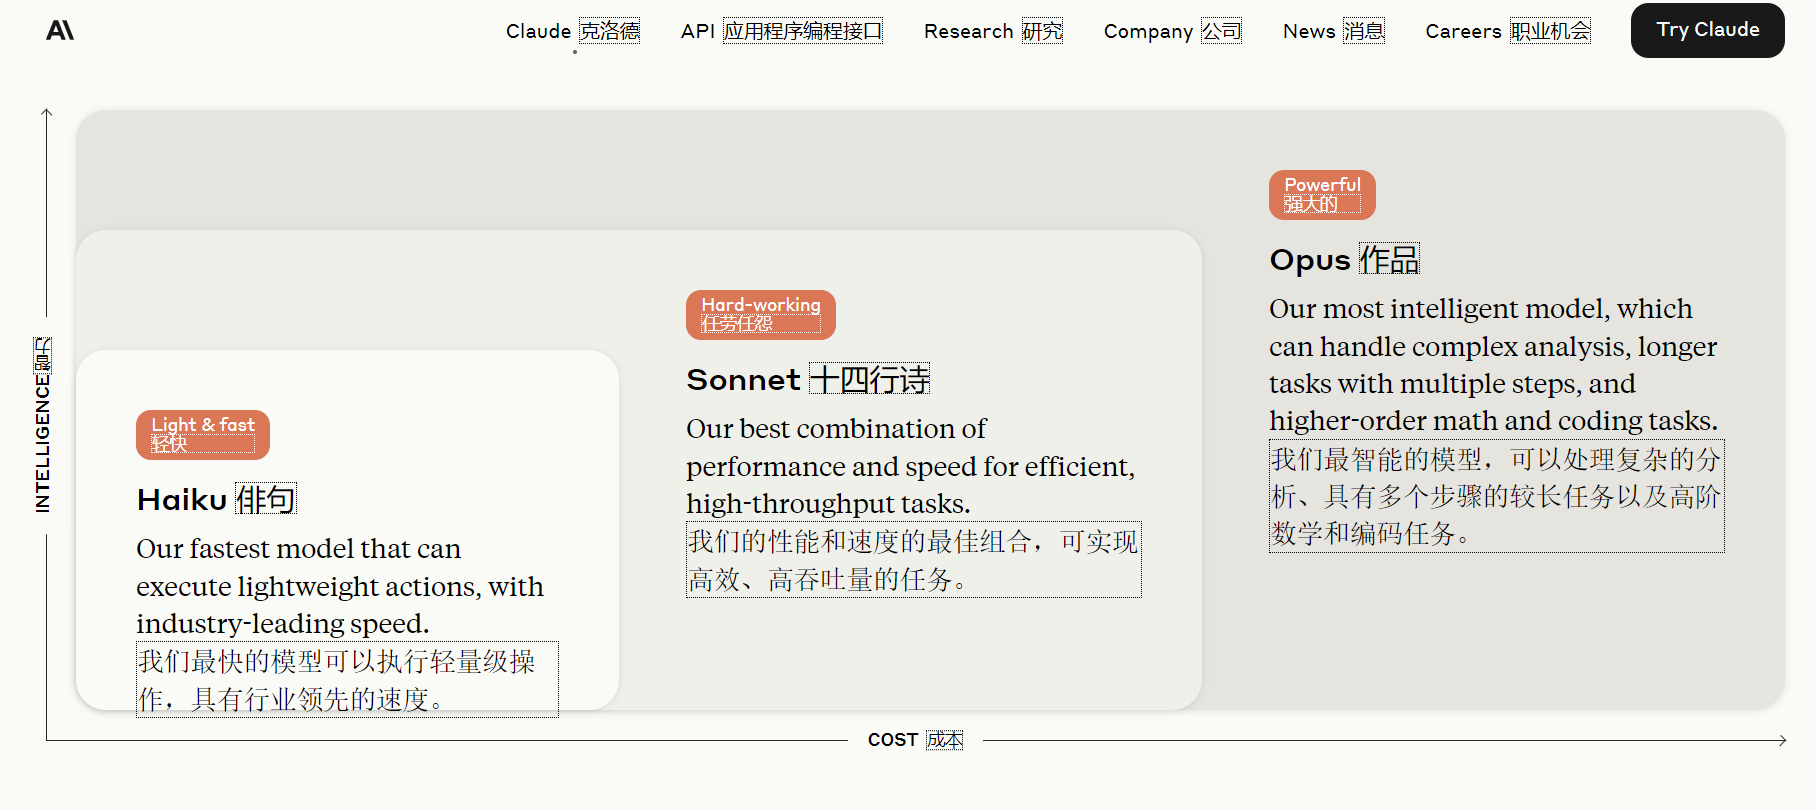Click the Try Claude button

coord(1707,30)
